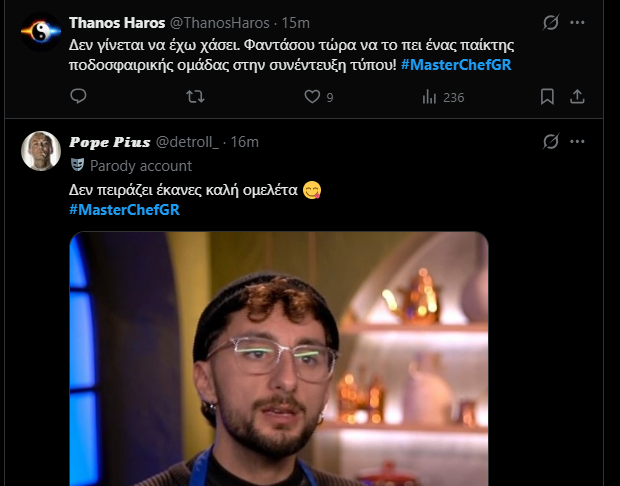
Task: Click Grok icon on Thanos Haros tweet
Action: coord(549,22)
